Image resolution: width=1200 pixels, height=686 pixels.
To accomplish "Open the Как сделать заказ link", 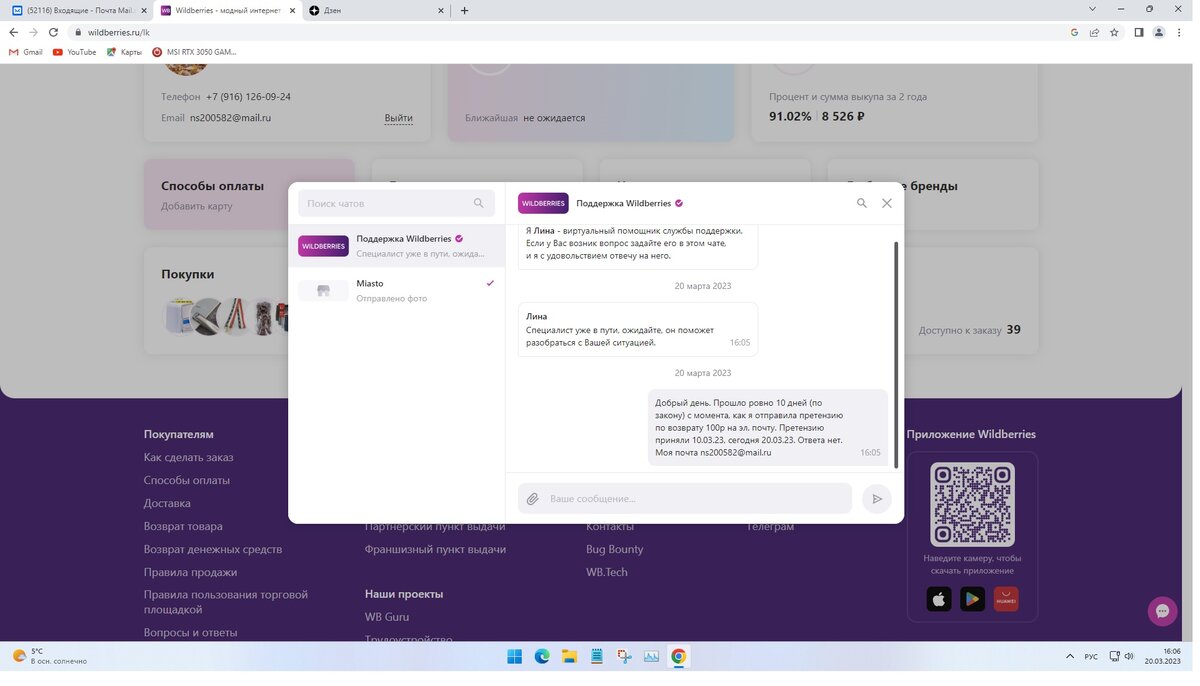I will 188,457.
